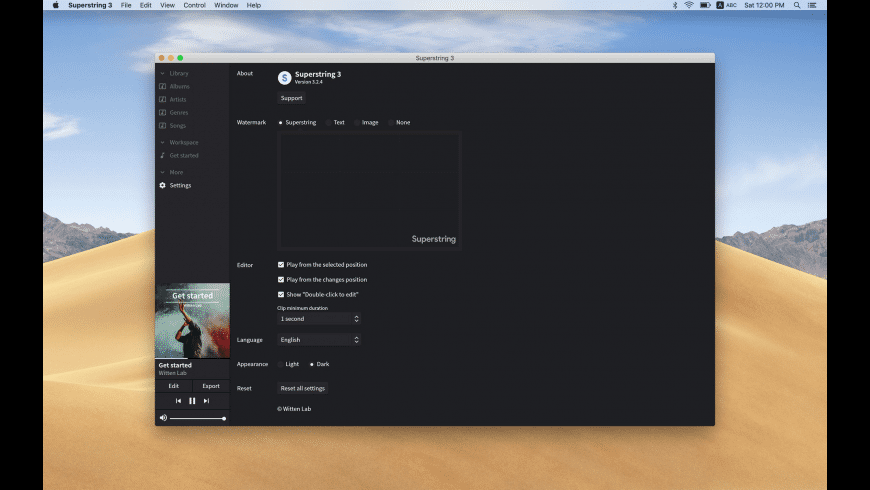870x490 pixels.
Task: Select the None watermark option
Action: coord(400,123)
